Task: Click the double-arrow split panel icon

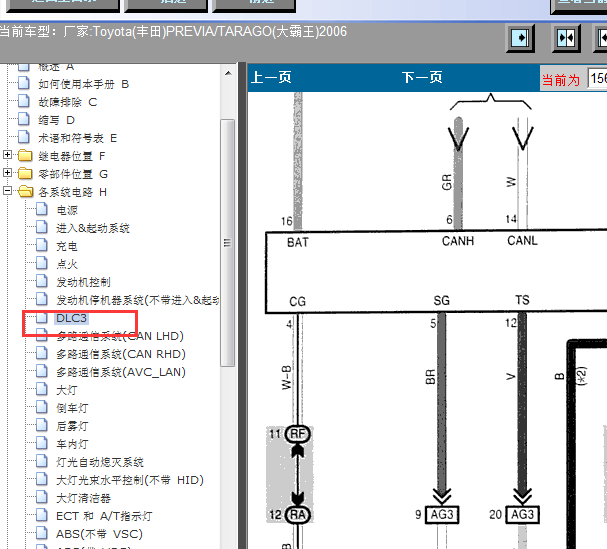Action: [566, 38]
